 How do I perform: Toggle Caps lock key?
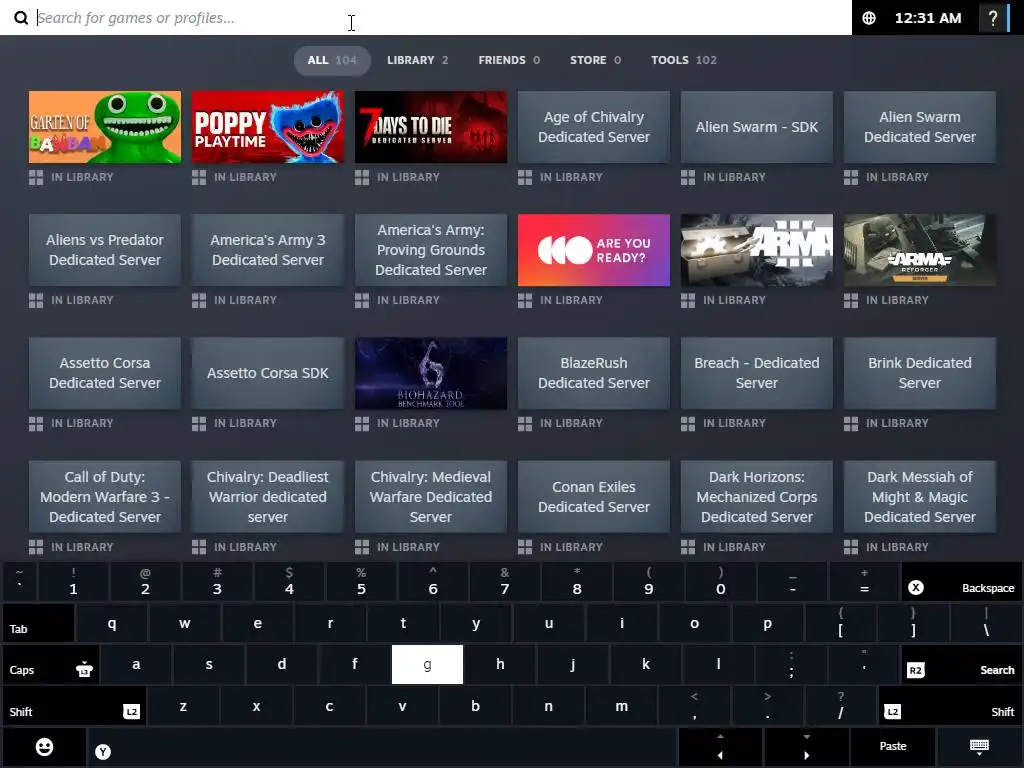click(x=51, y=665)
